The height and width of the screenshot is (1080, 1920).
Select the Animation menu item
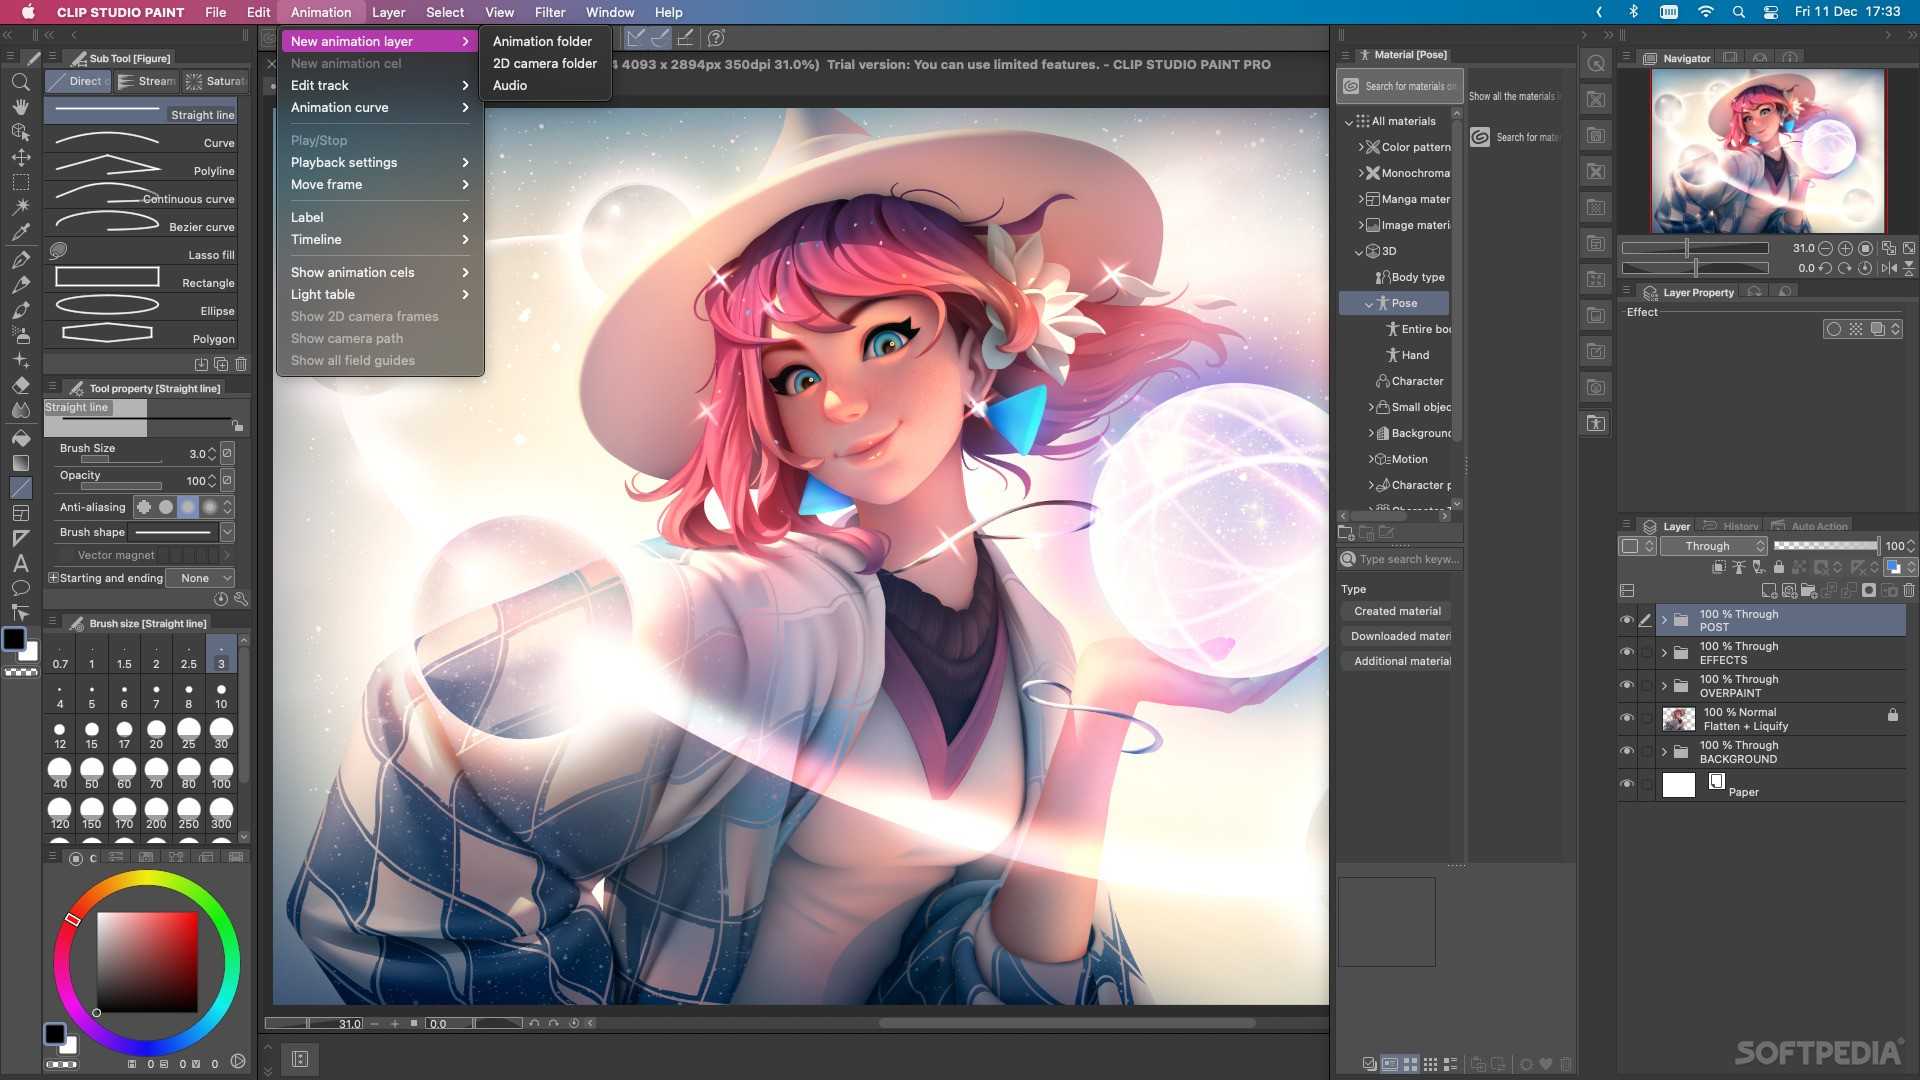tap(320, 12)
